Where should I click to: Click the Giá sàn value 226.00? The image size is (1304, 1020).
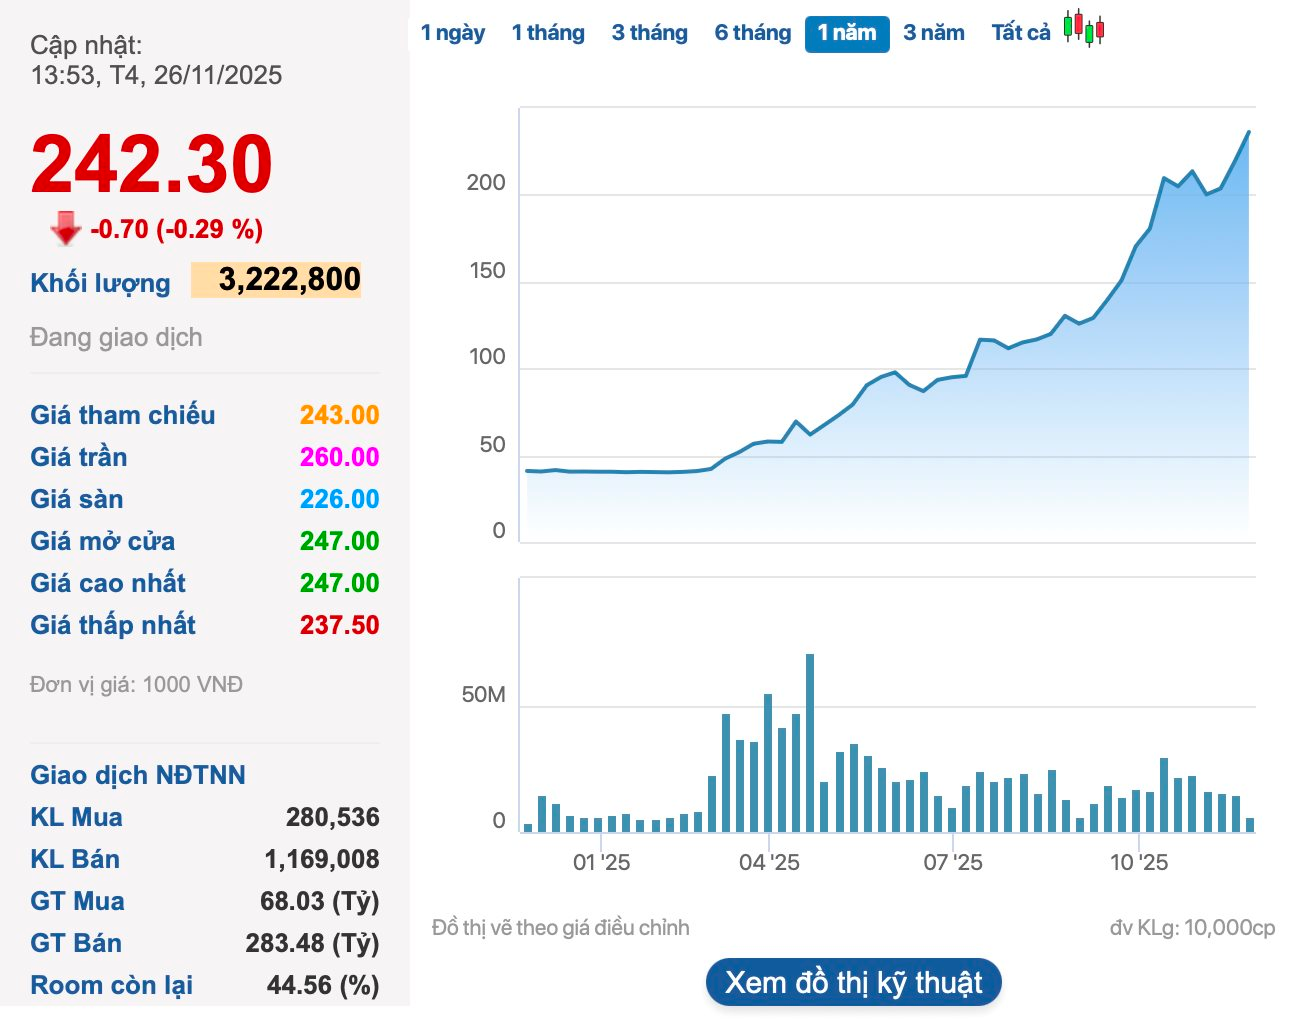[x=339, y=499]
